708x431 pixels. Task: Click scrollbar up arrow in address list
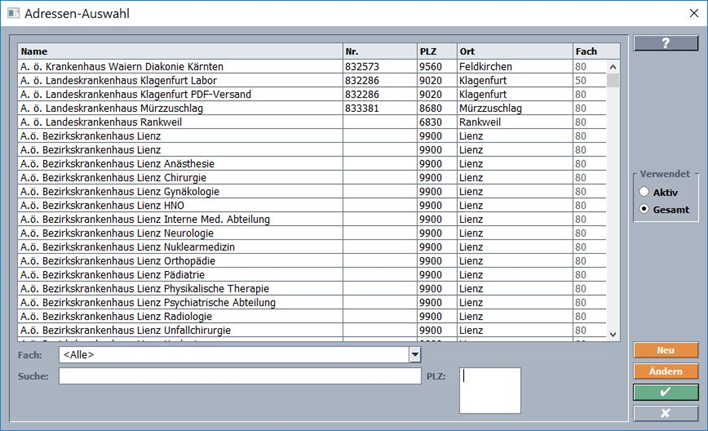point(613,67)
